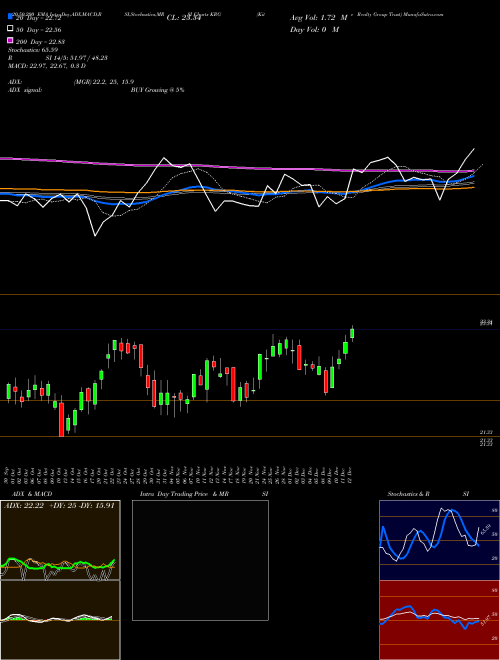The image size is (500, 660).
Task: Open the red RSI mini chart
Action: (x=439, y=620)
